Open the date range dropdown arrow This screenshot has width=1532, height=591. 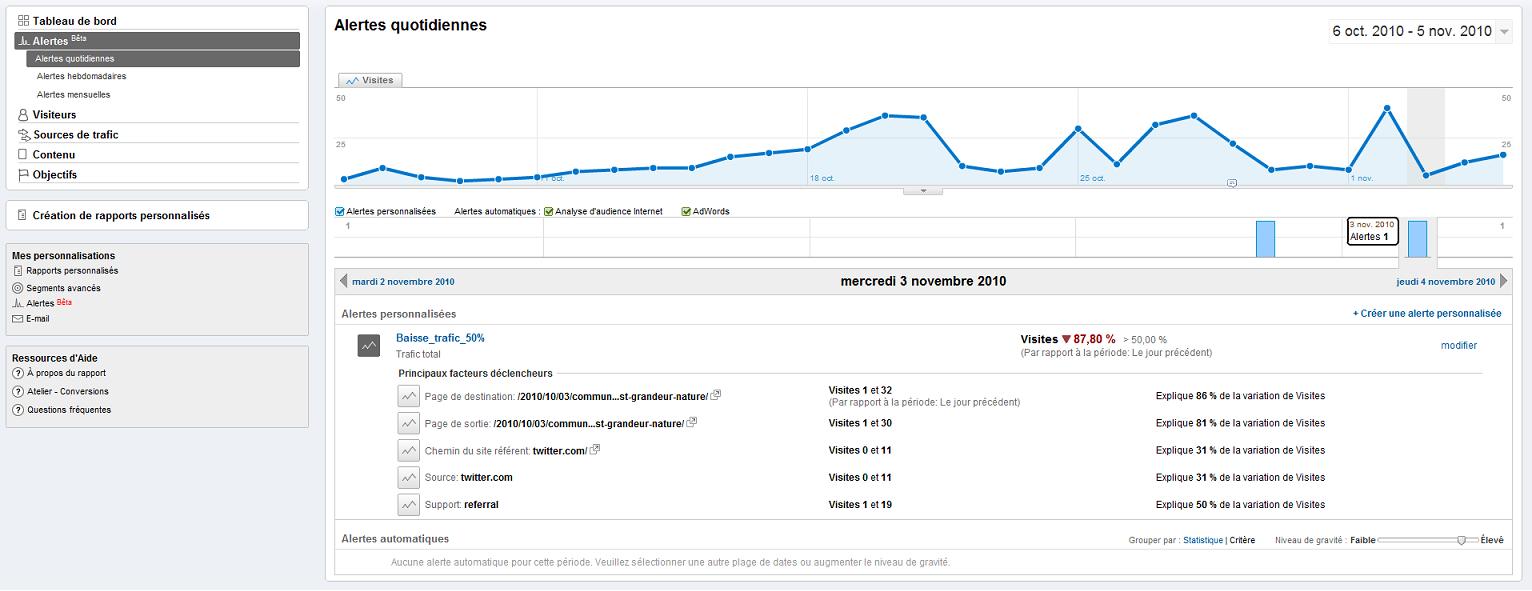click(x=1505, y=32)
